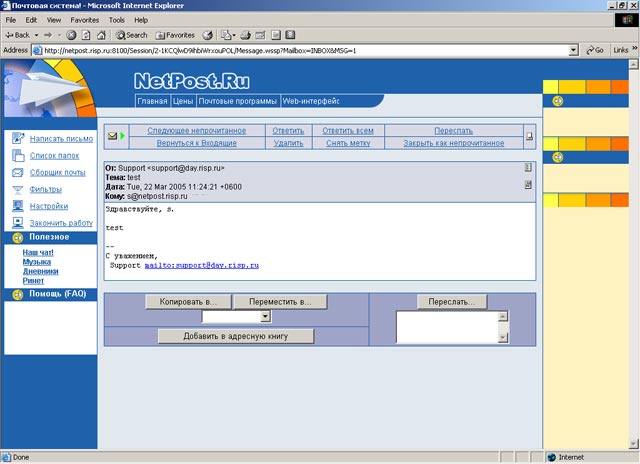Open the Почтовые программы tab

pyautogui.click(x=238, y=101)
